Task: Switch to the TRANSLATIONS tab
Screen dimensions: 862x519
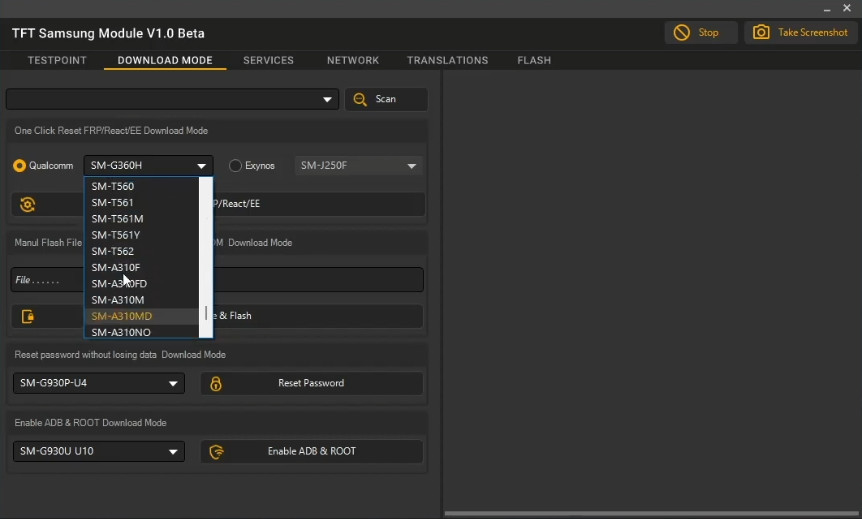Action: pos(447,60)
